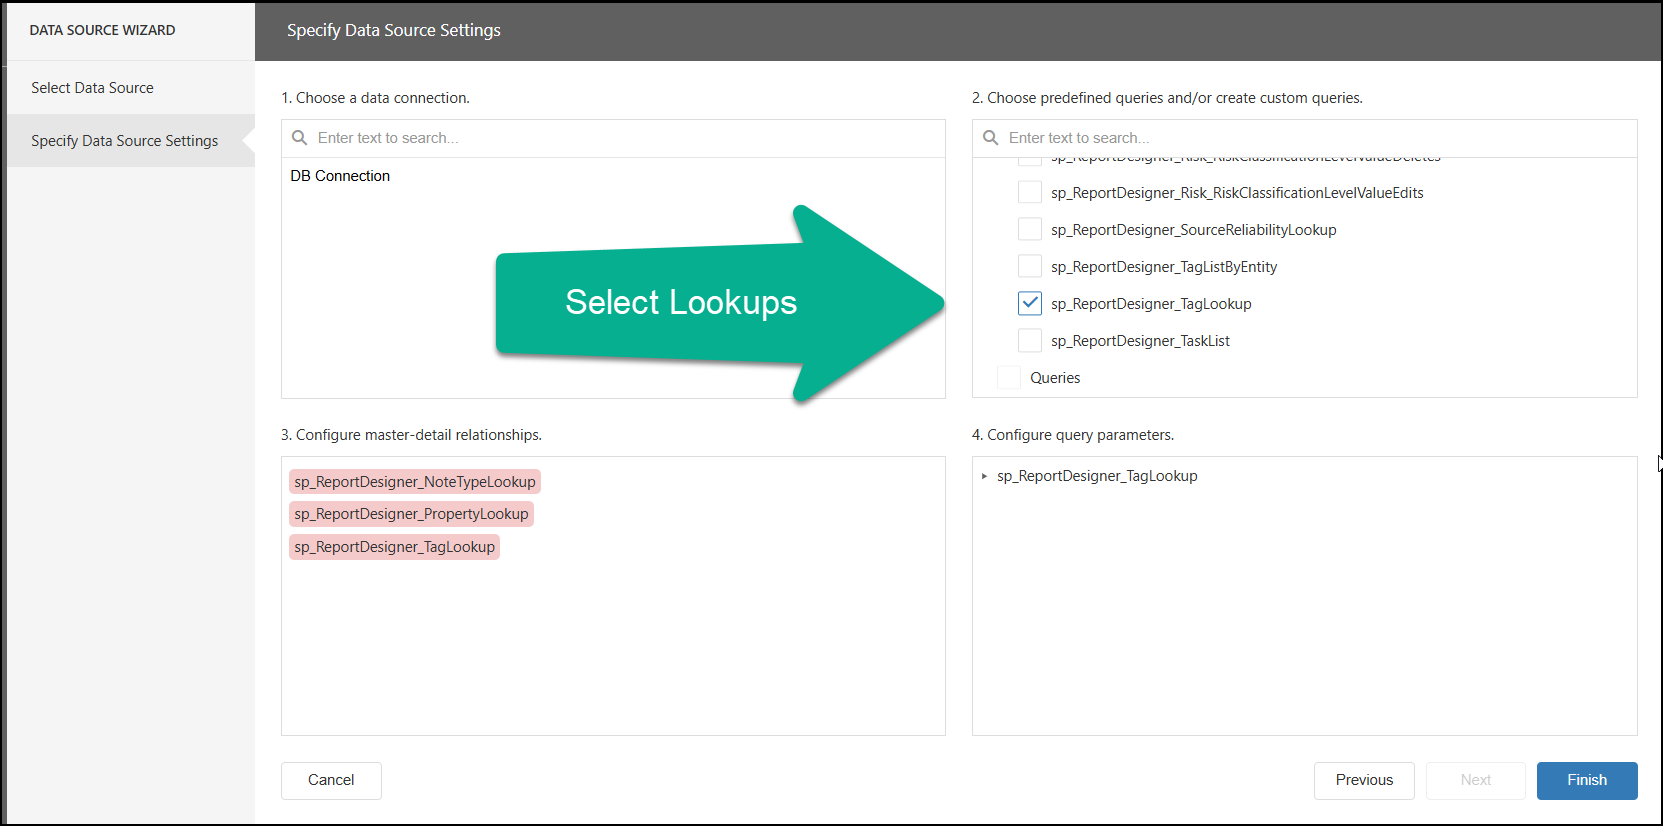Click the sp_ReportDesigner_PropertyLookup relationship tag
The image size is (1663, 826).
pyautogui.click(x=411, y=514)
